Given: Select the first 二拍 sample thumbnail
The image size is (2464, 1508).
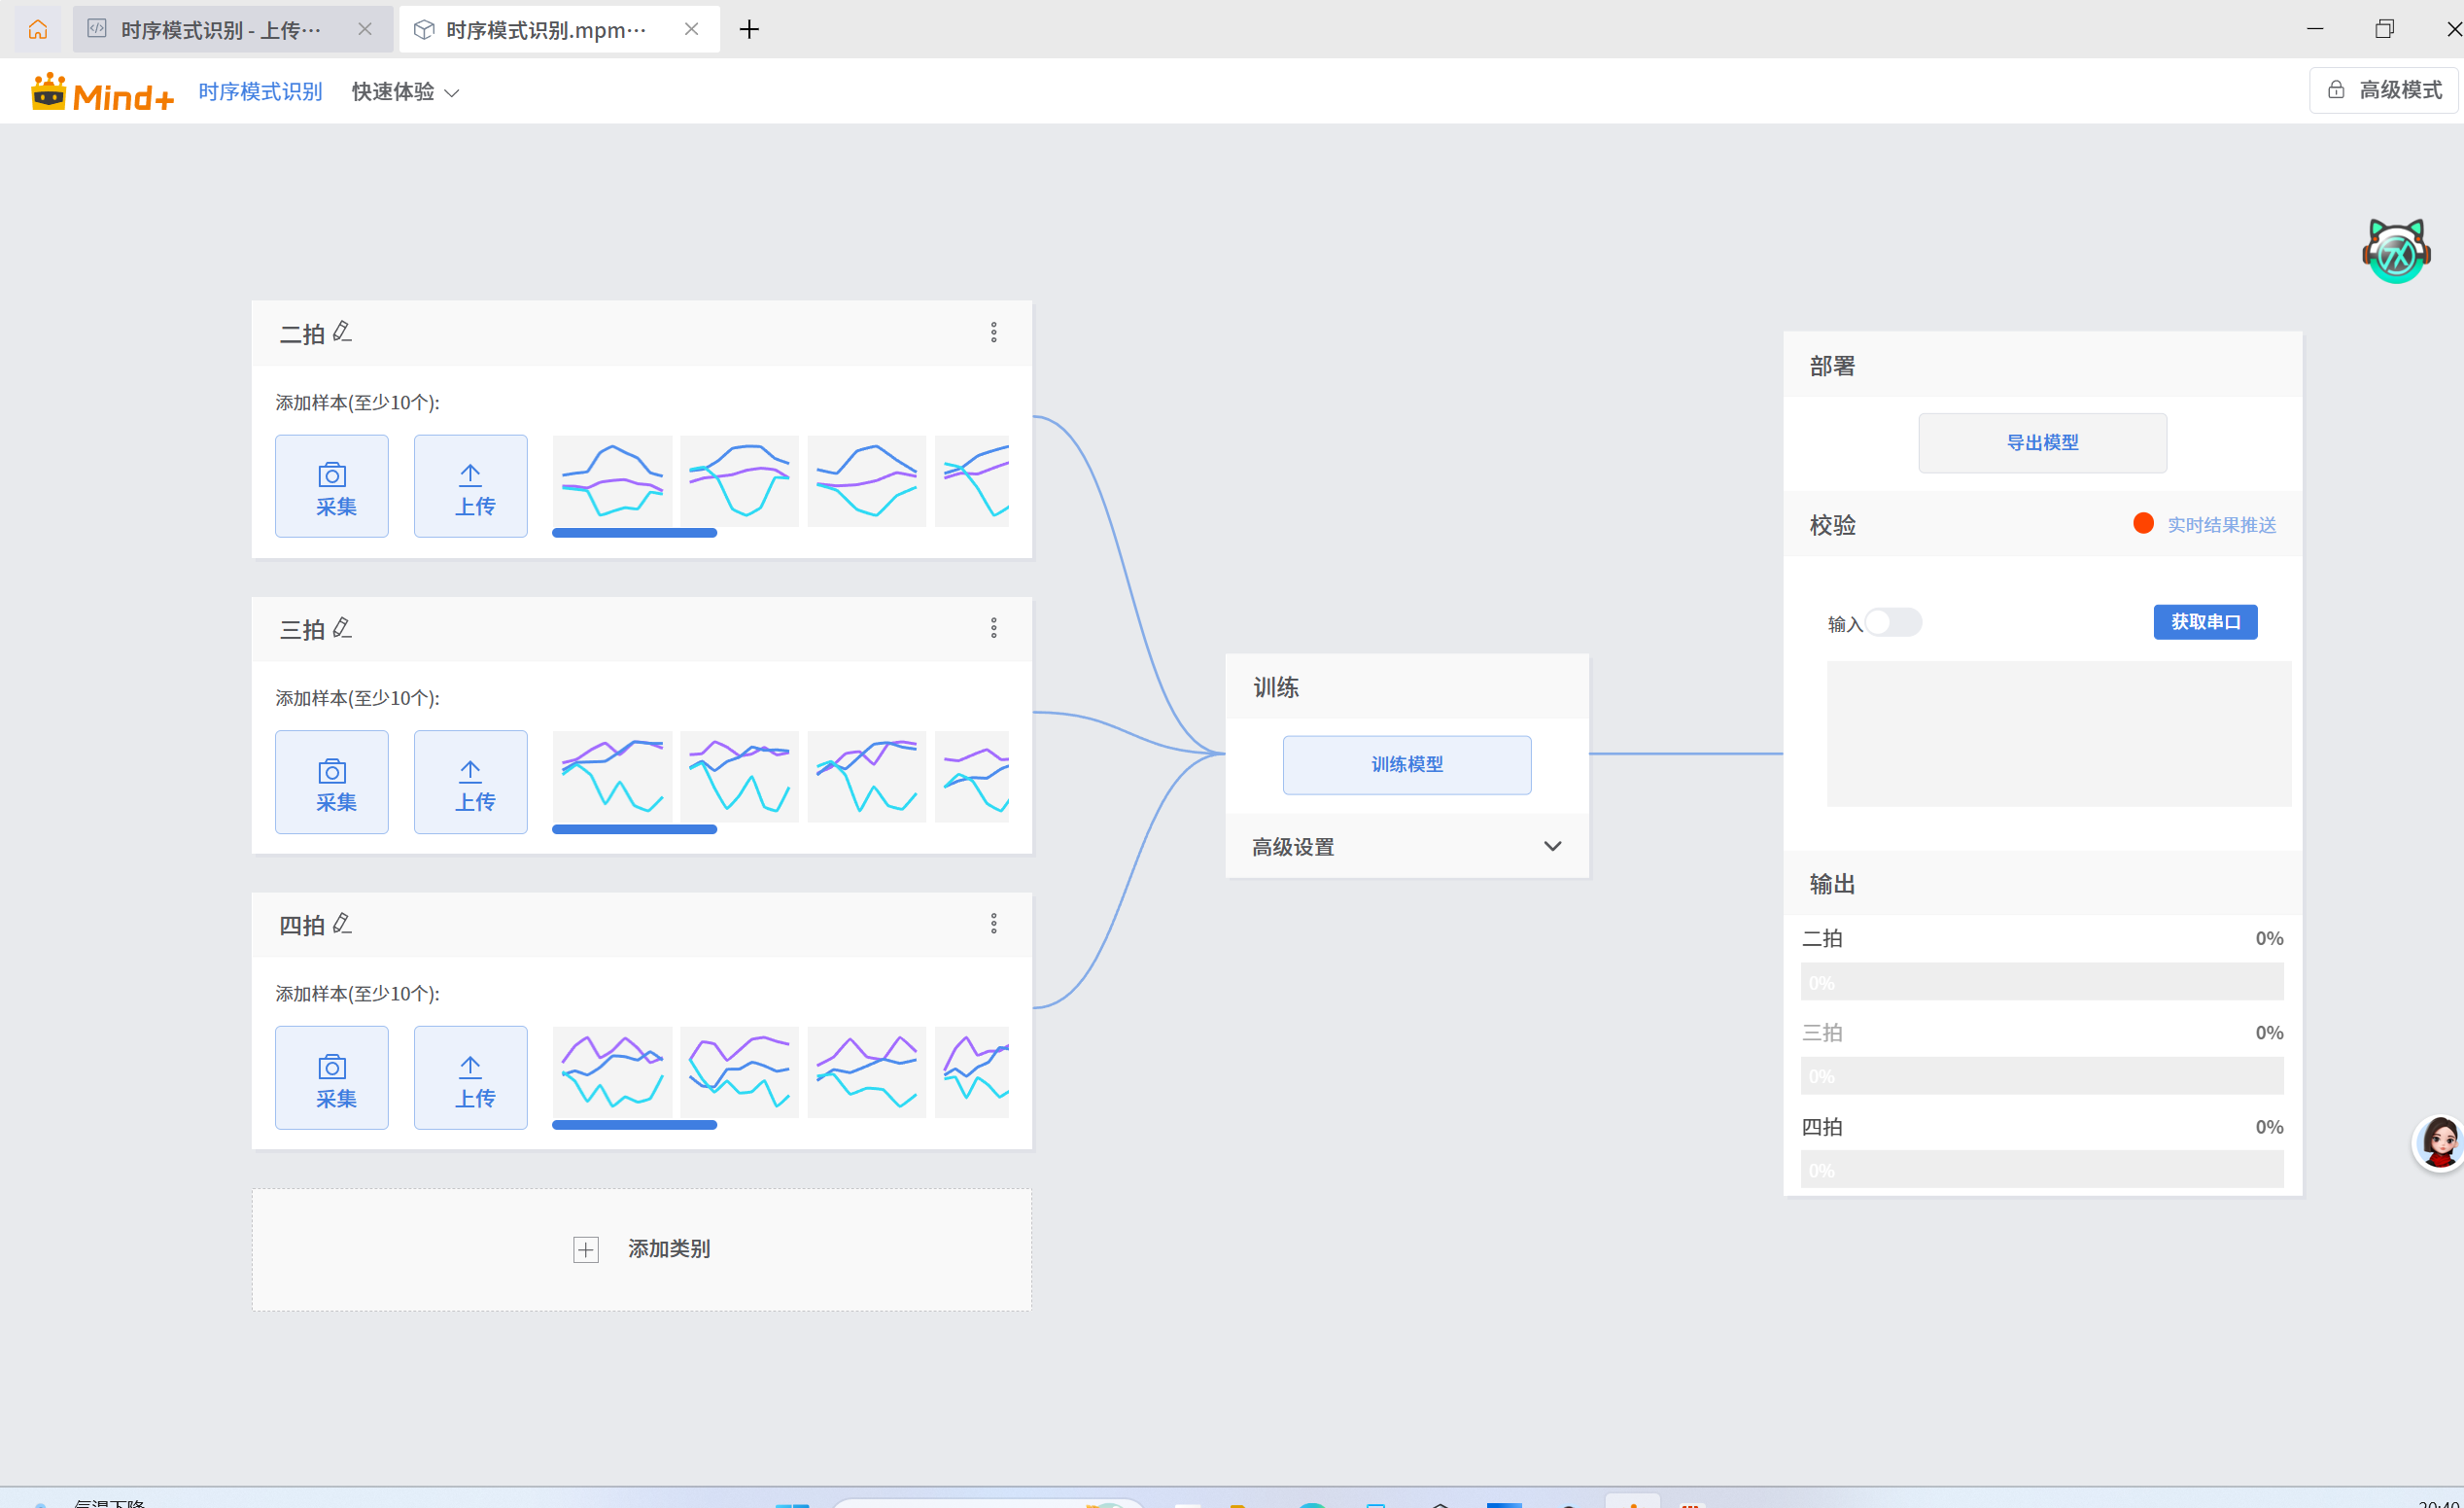Looking at the screenshot, I should click(x=612, y=480).
